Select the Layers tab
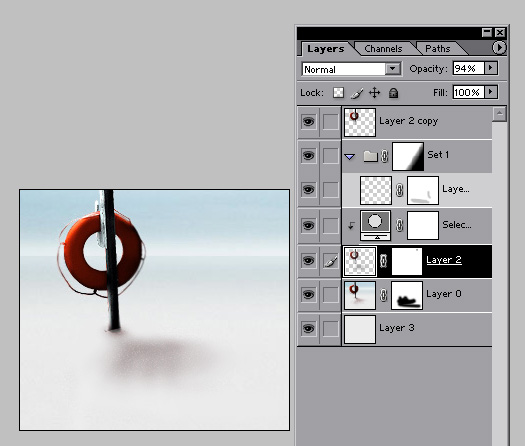This screenshot has height=446, width=525. point(325,49)
